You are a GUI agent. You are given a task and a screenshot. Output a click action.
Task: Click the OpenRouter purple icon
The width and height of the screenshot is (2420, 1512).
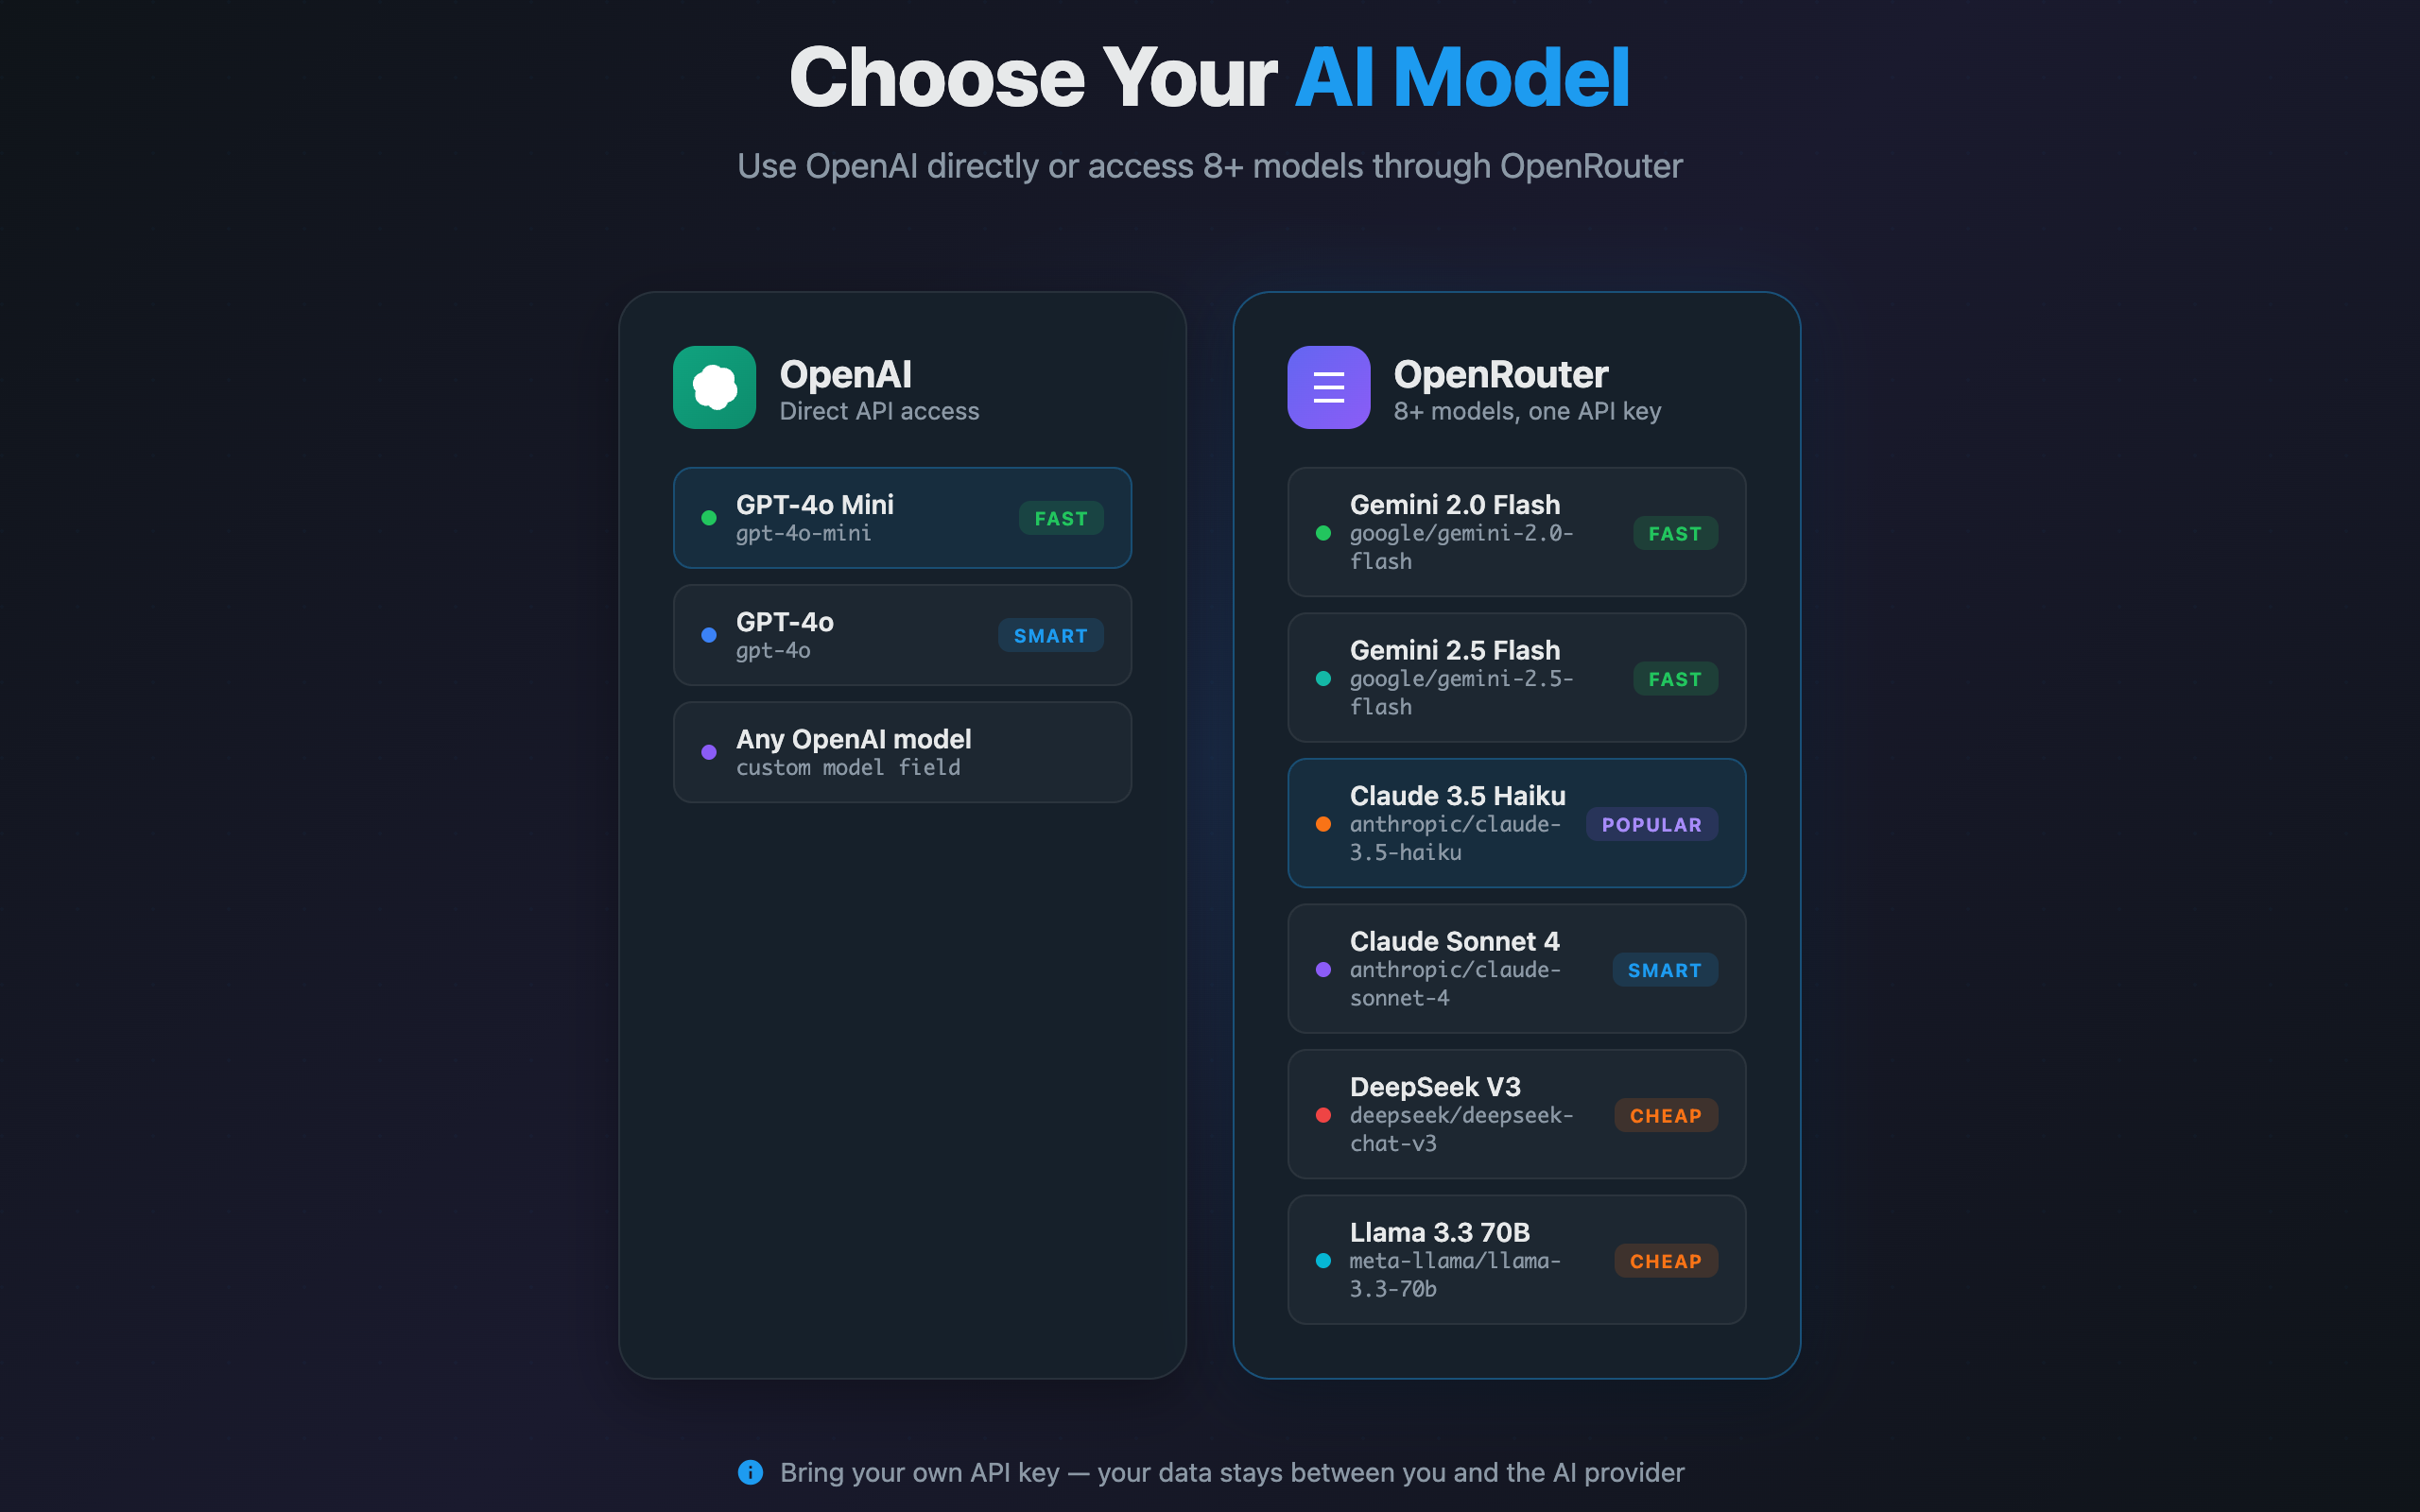pos(1329,388)
